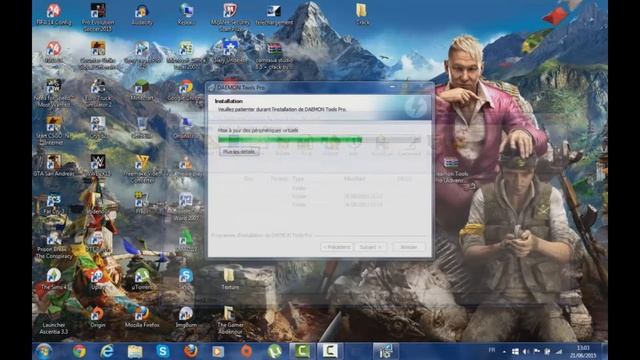The image size is (640, 360).
Task: Select the GTA San Andreas shortcut
Action: point(53,166)
